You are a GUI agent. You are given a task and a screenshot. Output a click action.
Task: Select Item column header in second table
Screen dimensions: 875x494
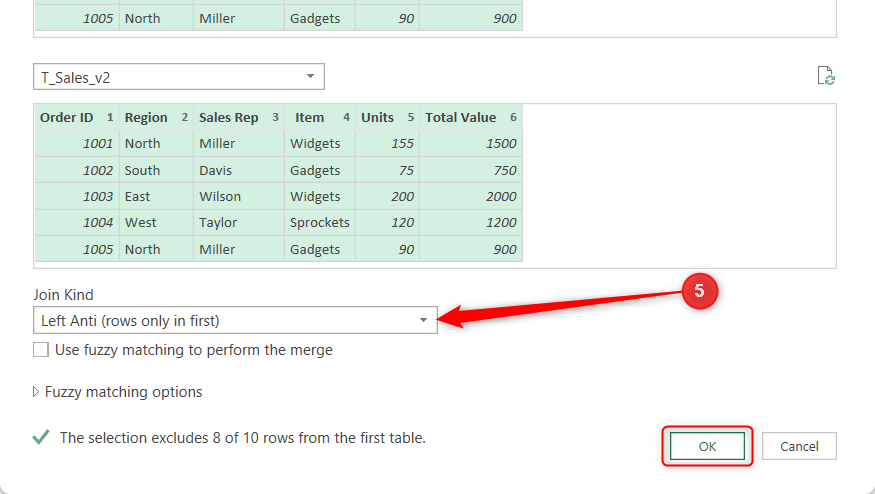pos(320,117)
